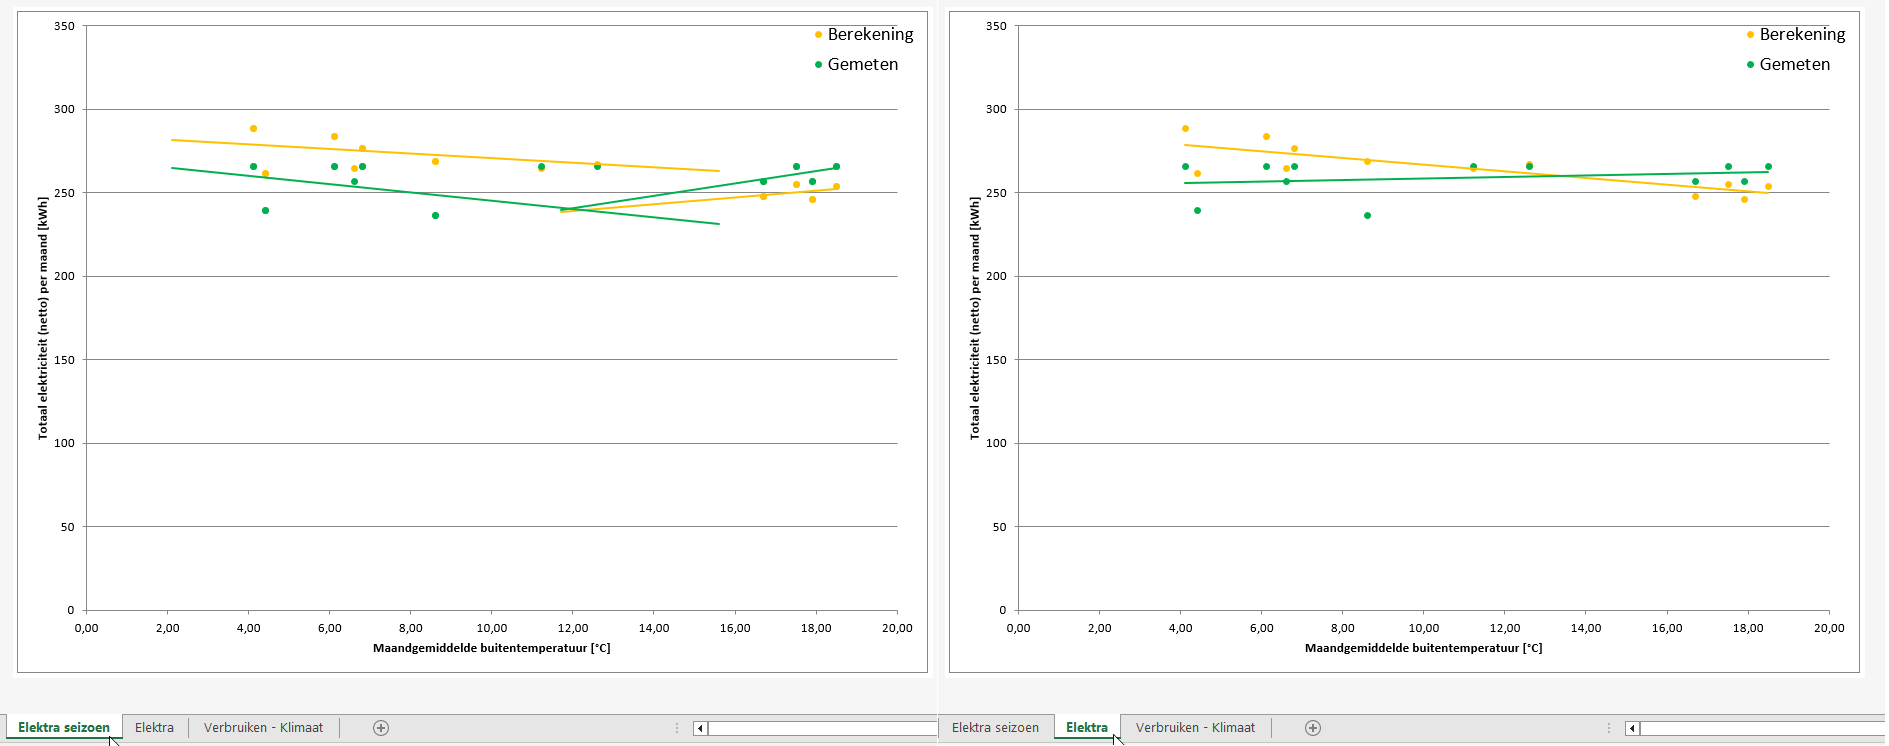
Task: Click the horizontal scrollbar track in left window
Action: pos(820,728)
